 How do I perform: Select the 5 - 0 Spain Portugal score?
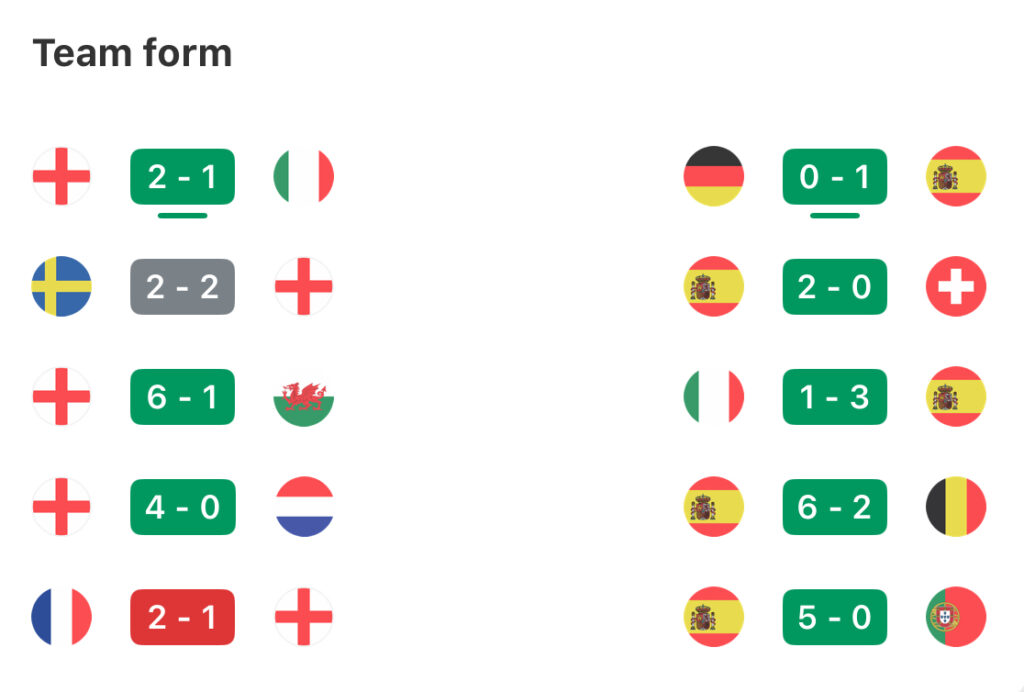835,617
